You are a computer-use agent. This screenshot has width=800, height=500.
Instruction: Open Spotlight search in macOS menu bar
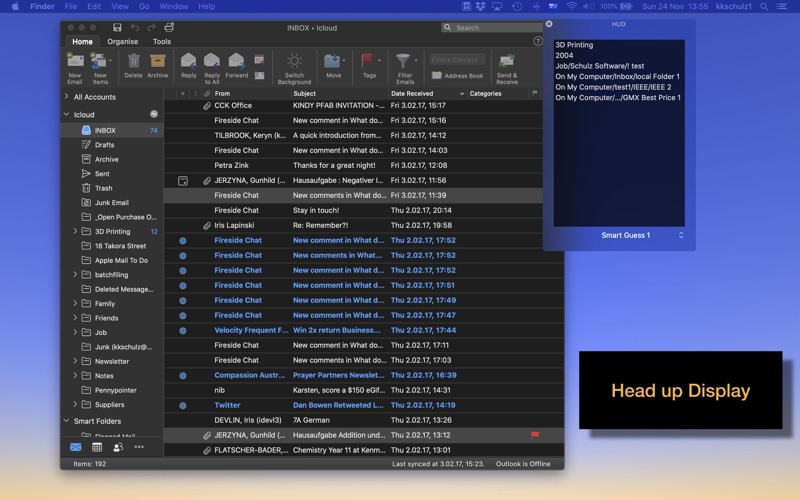[x=764, y=7]
